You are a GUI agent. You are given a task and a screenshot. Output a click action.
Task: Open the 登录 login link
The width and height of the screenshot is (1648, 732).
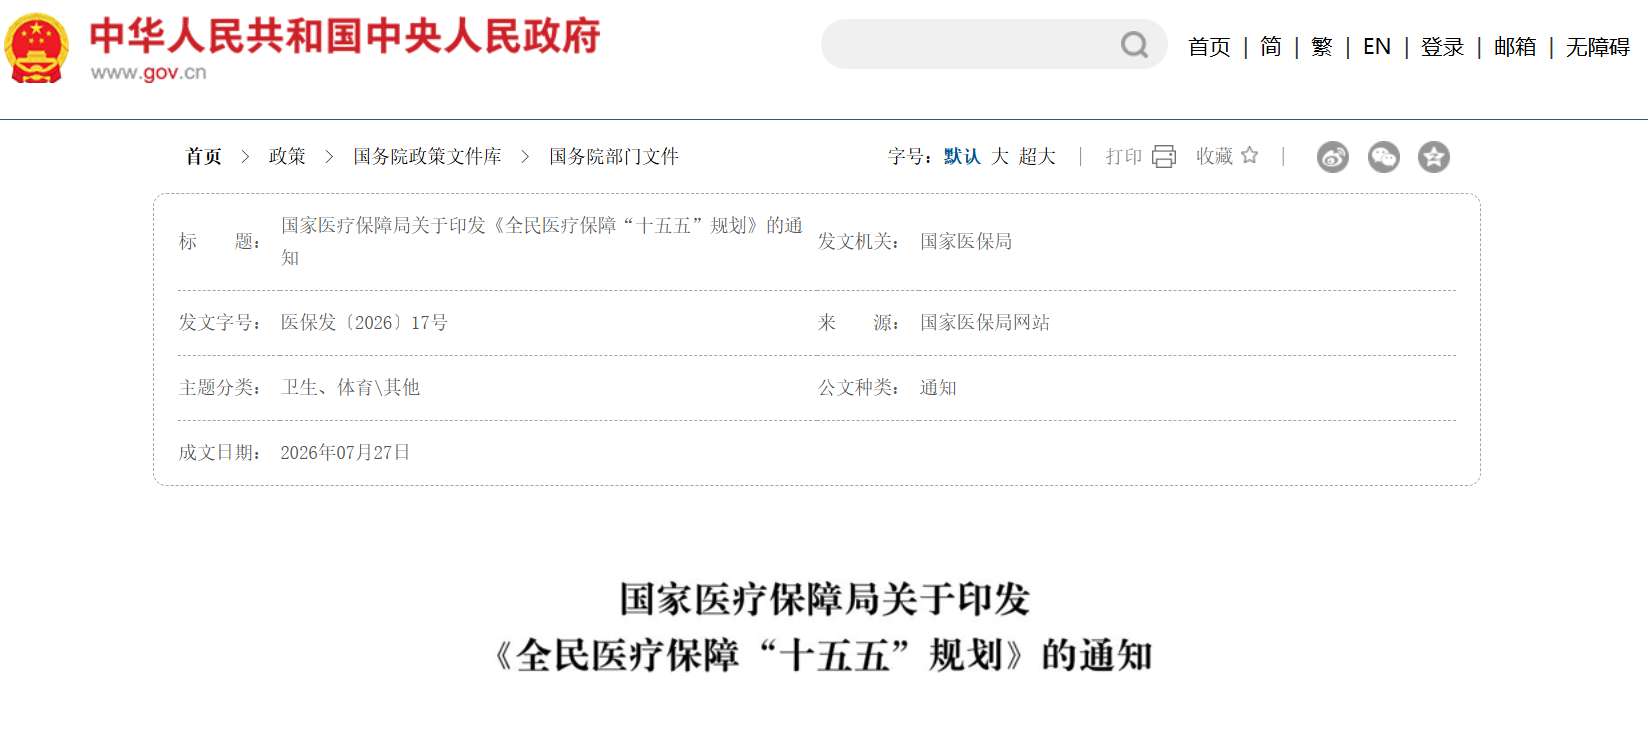1442,47
